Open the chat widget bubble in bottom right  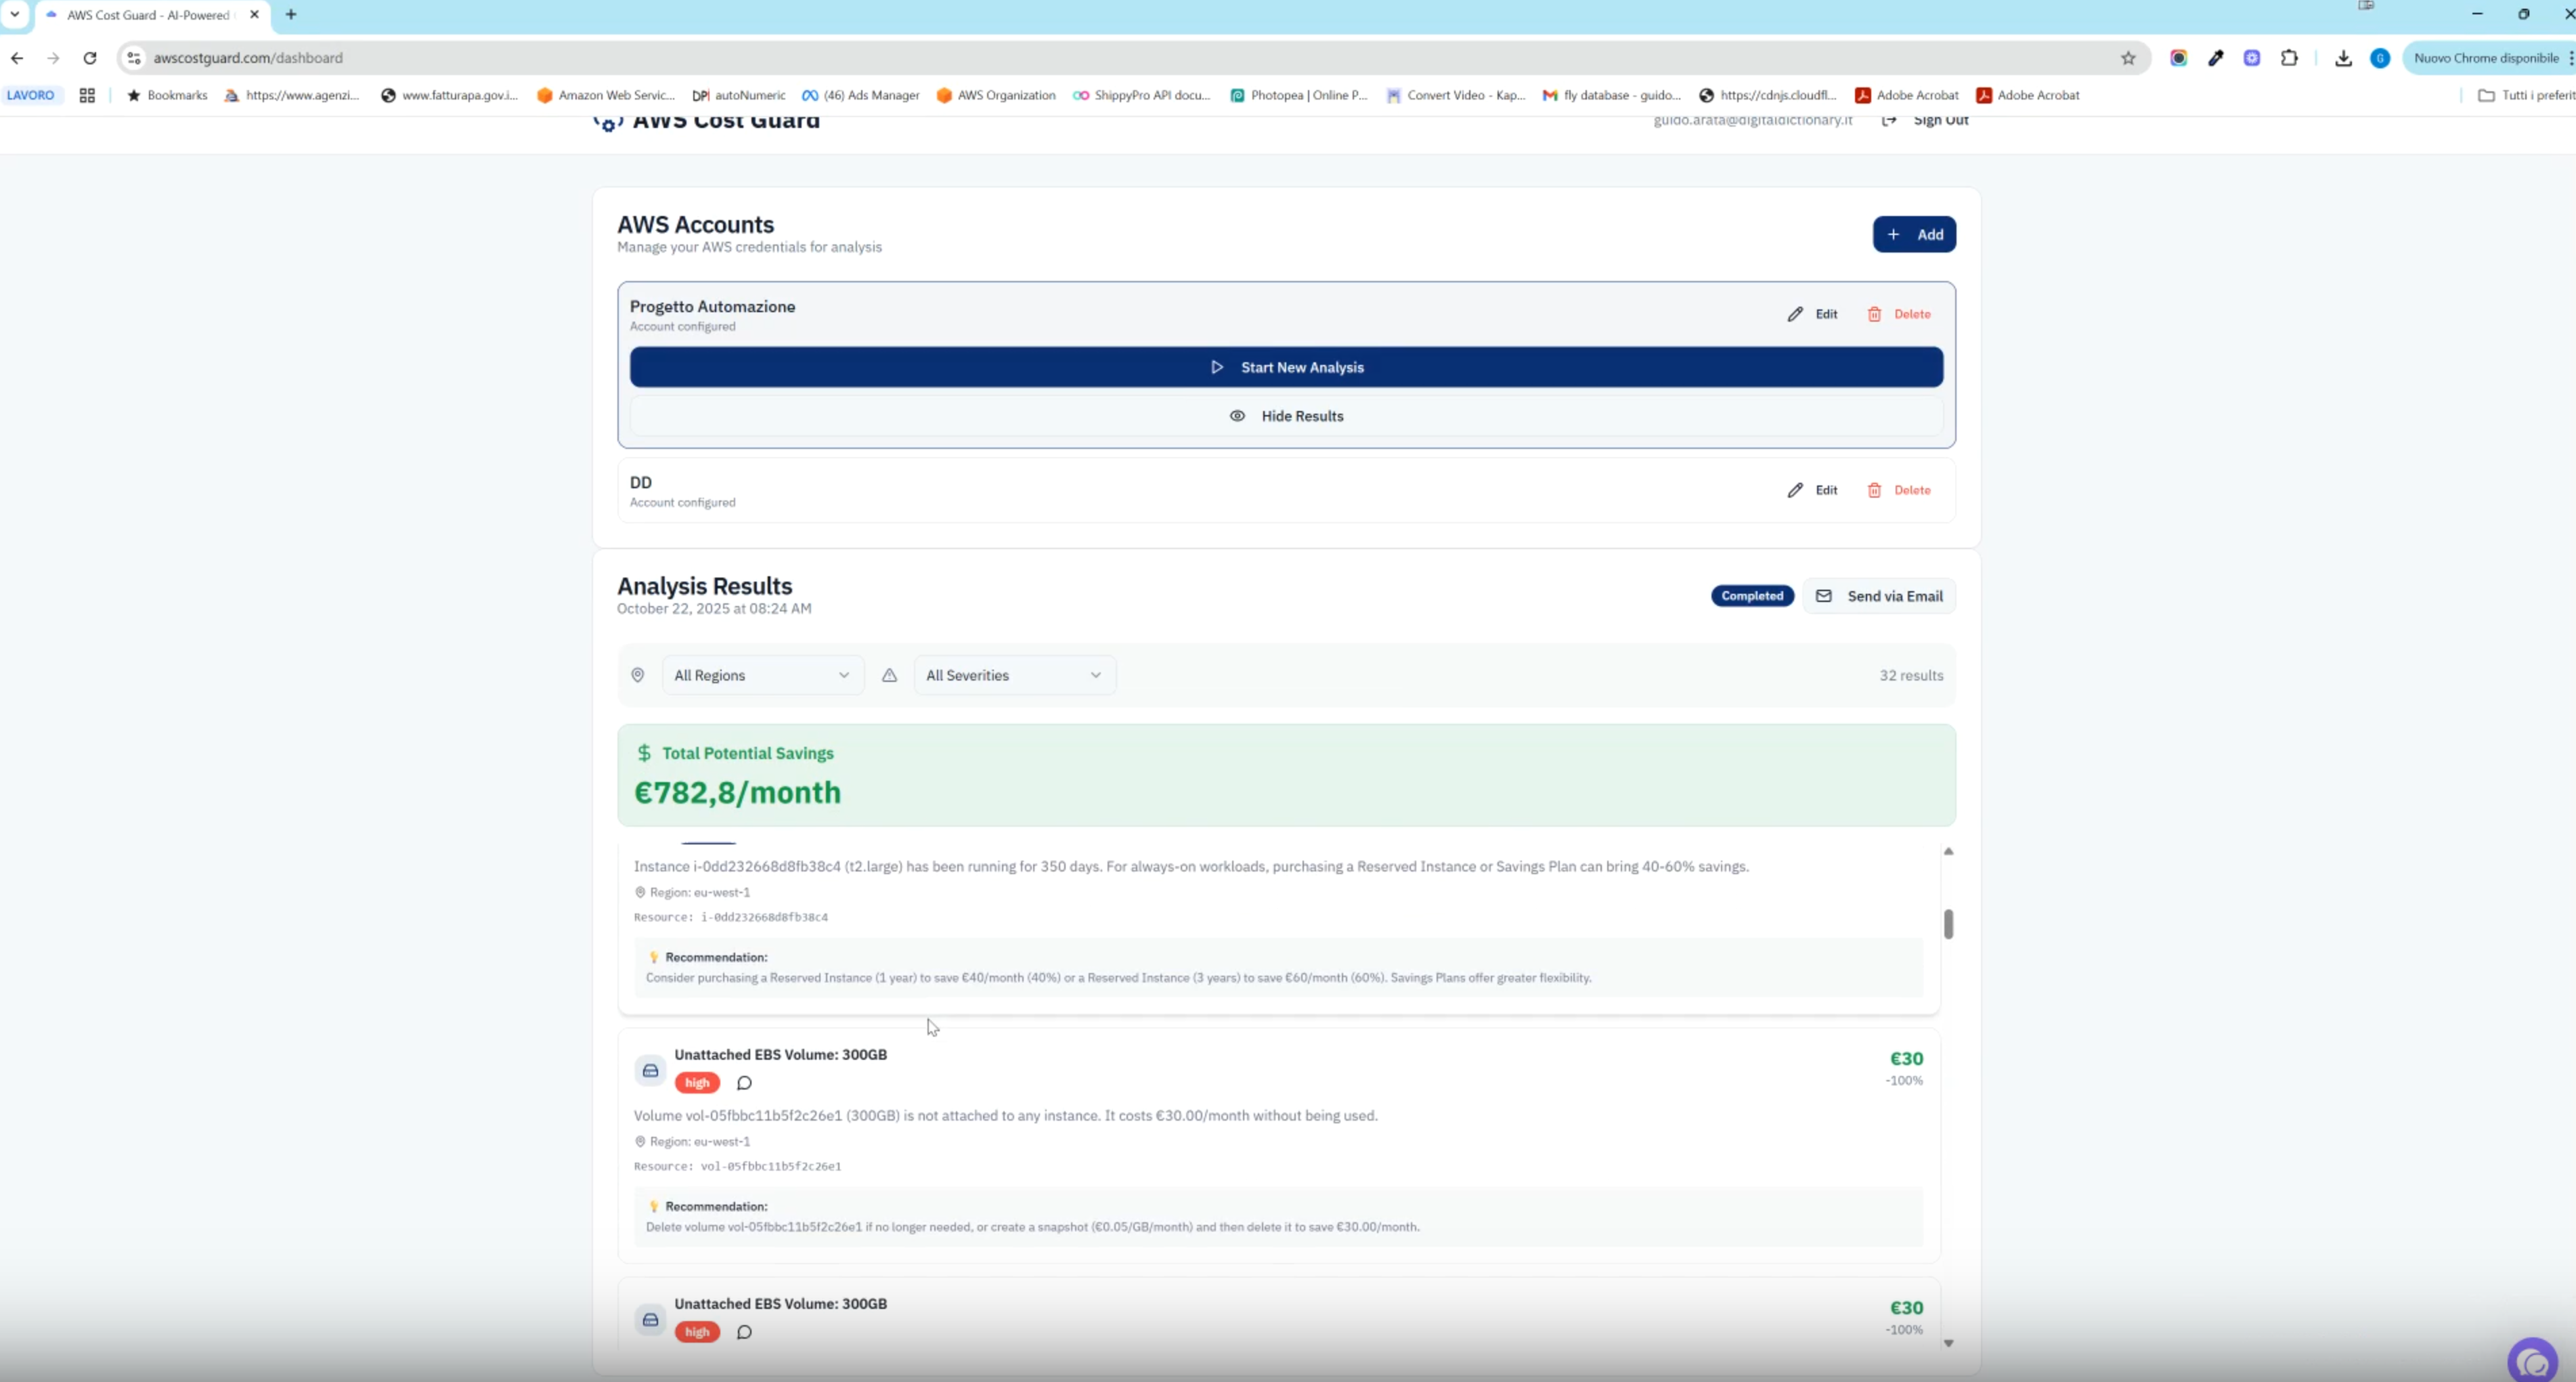tap(2533, 1359)
